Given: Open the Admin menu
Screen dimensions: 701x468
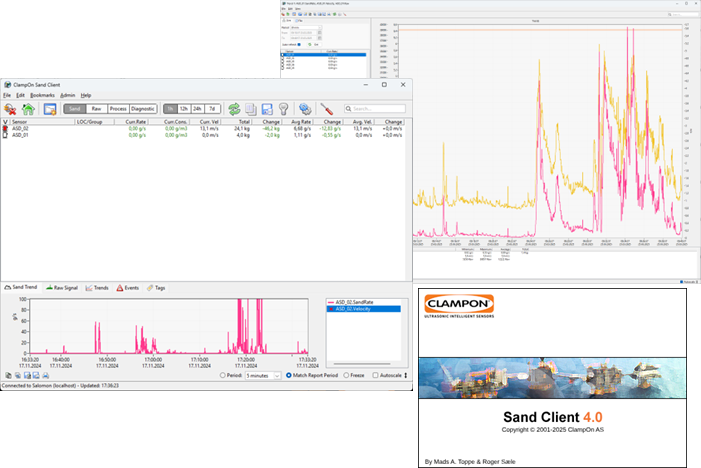Looking at the screenshot, I should coord(68,95).
